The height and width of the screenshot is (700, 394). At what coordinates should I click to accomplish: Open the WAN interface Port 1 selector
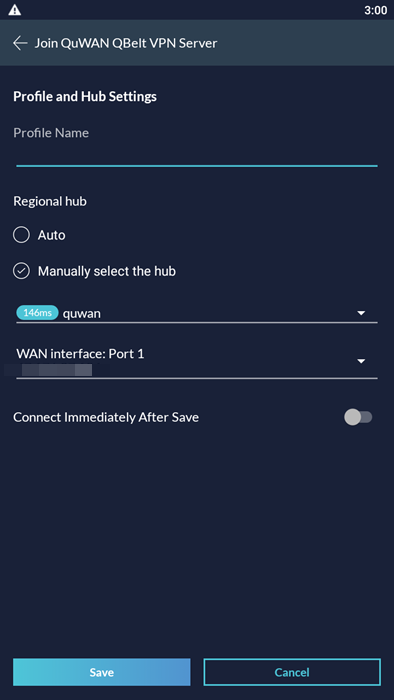coord(197,362)
